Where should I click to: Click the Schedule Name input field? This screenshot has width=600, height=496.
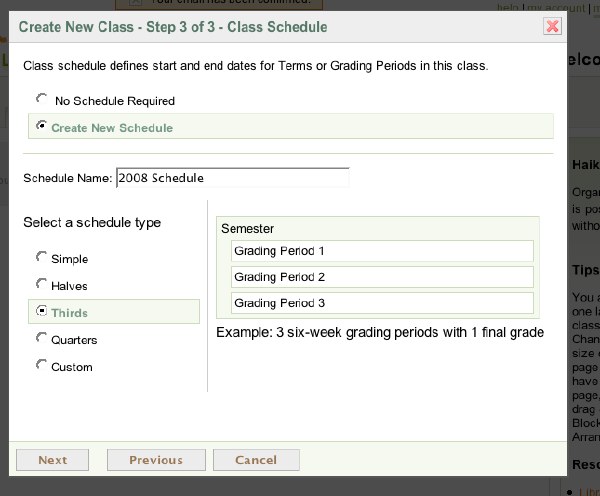coord(233,178)
